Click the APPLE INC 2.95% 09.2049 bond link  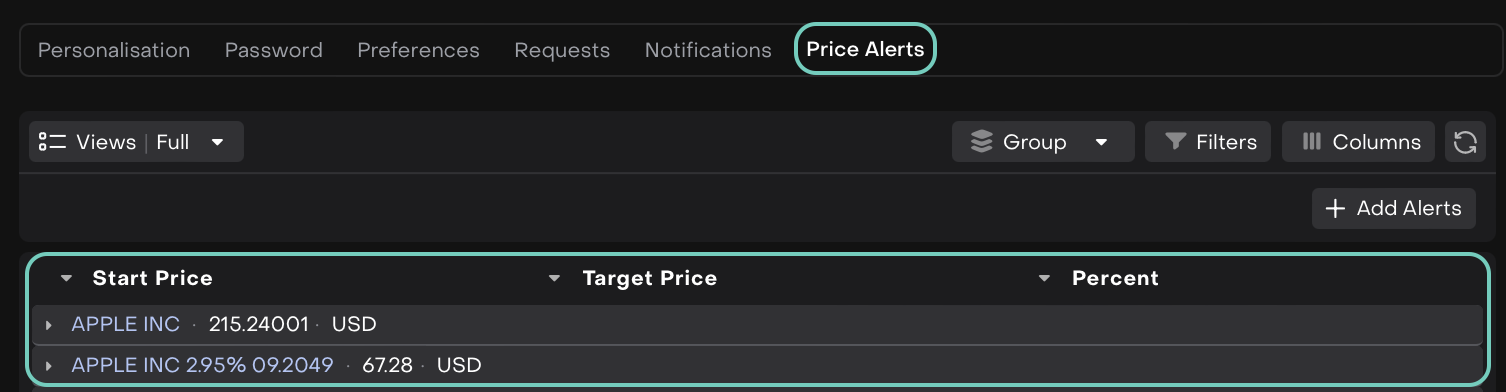click(x=202, y=365)
